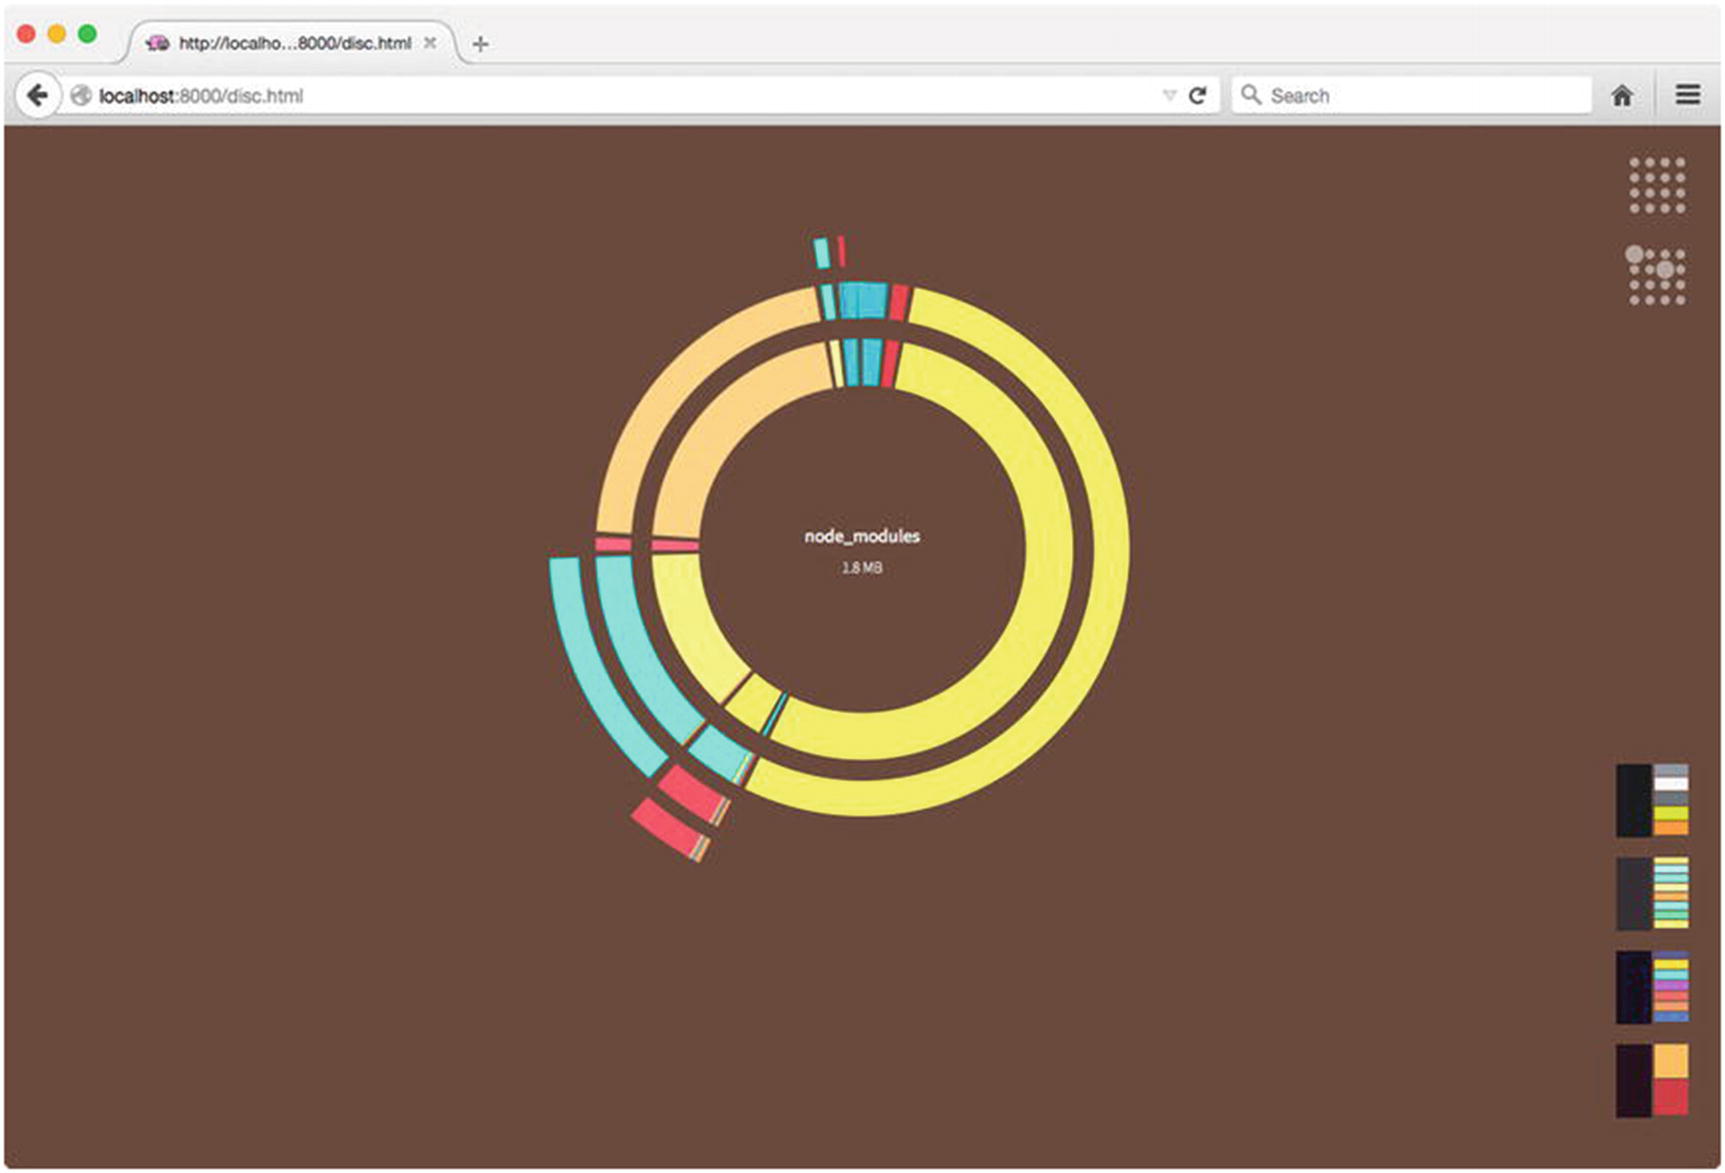This screenshot has height=1173, width=1725.
Task: Choose the dark navy multicolor palette
Action: pyautogui.click(x=1652, y=987)
